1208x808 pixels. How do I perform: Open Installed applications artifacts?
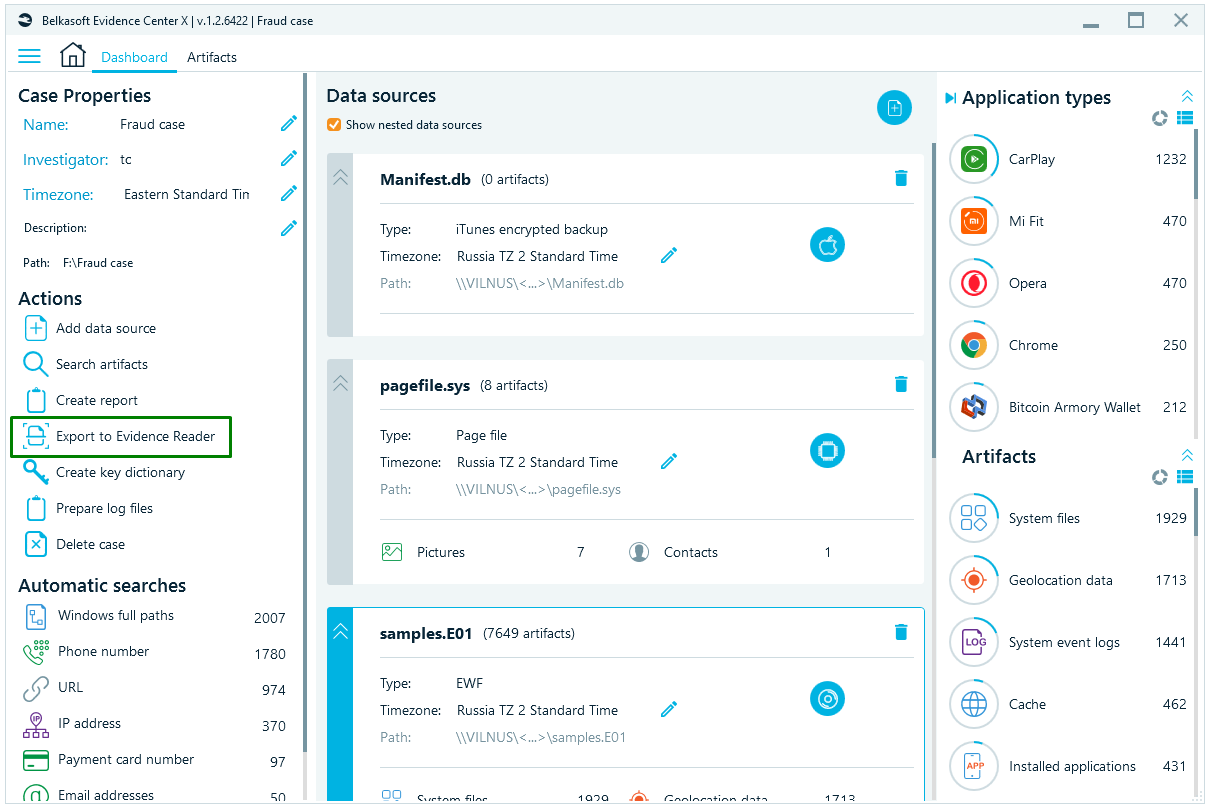(x=1068, y=766)
